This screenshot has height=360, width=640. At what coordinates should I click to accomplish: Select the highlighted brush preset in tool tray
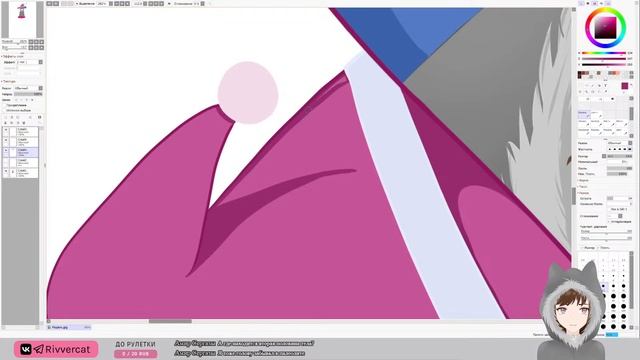(584, 115)
